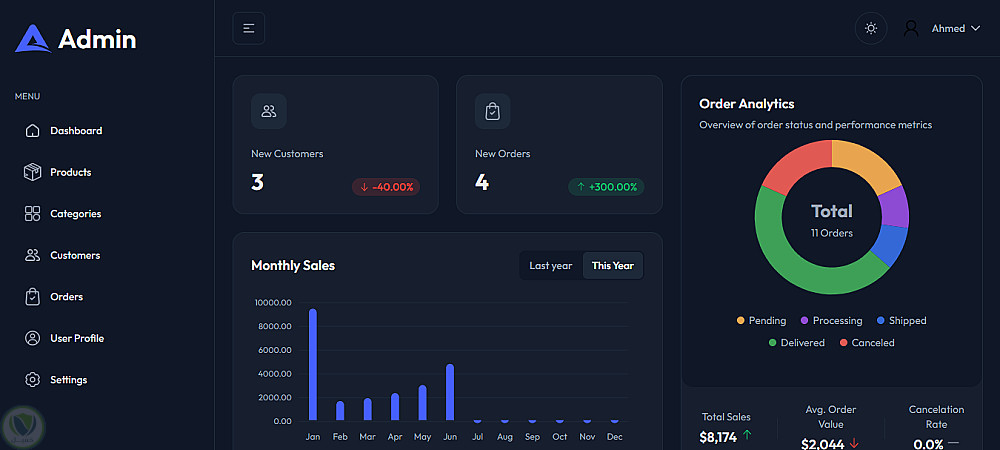
Task: Click the Mar sales bar
Action: (367, 409)
